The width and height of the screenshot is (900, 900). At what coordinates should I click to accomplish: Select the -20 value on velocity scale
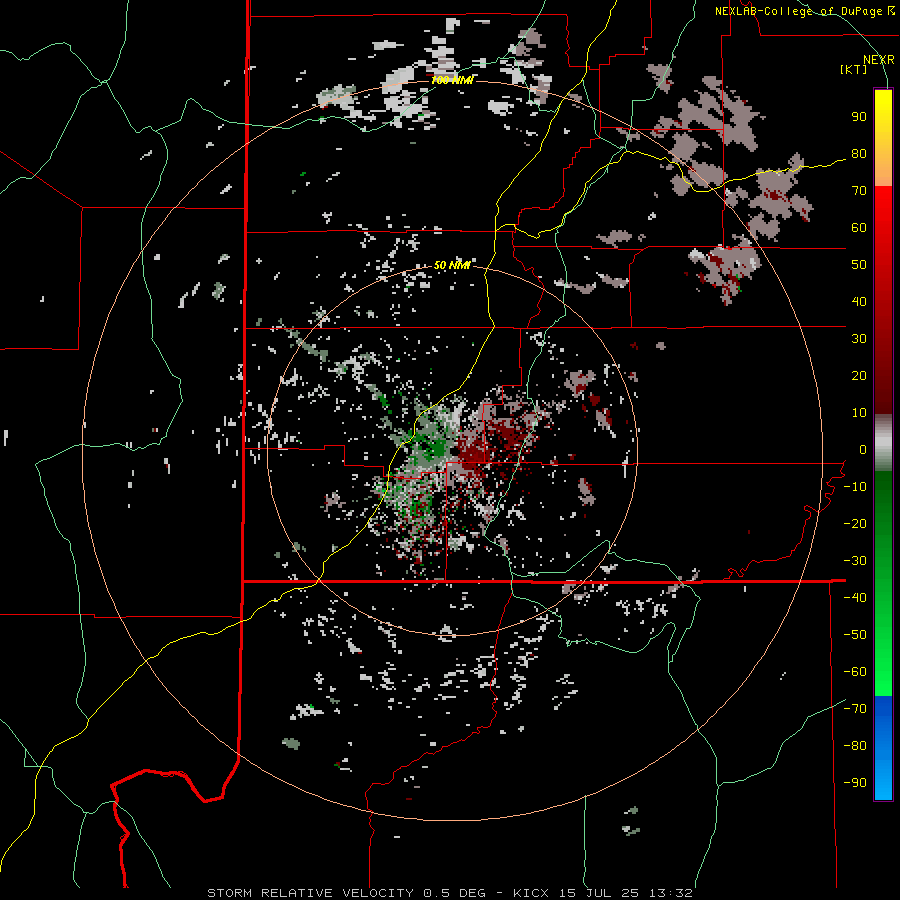coord(855,524)
